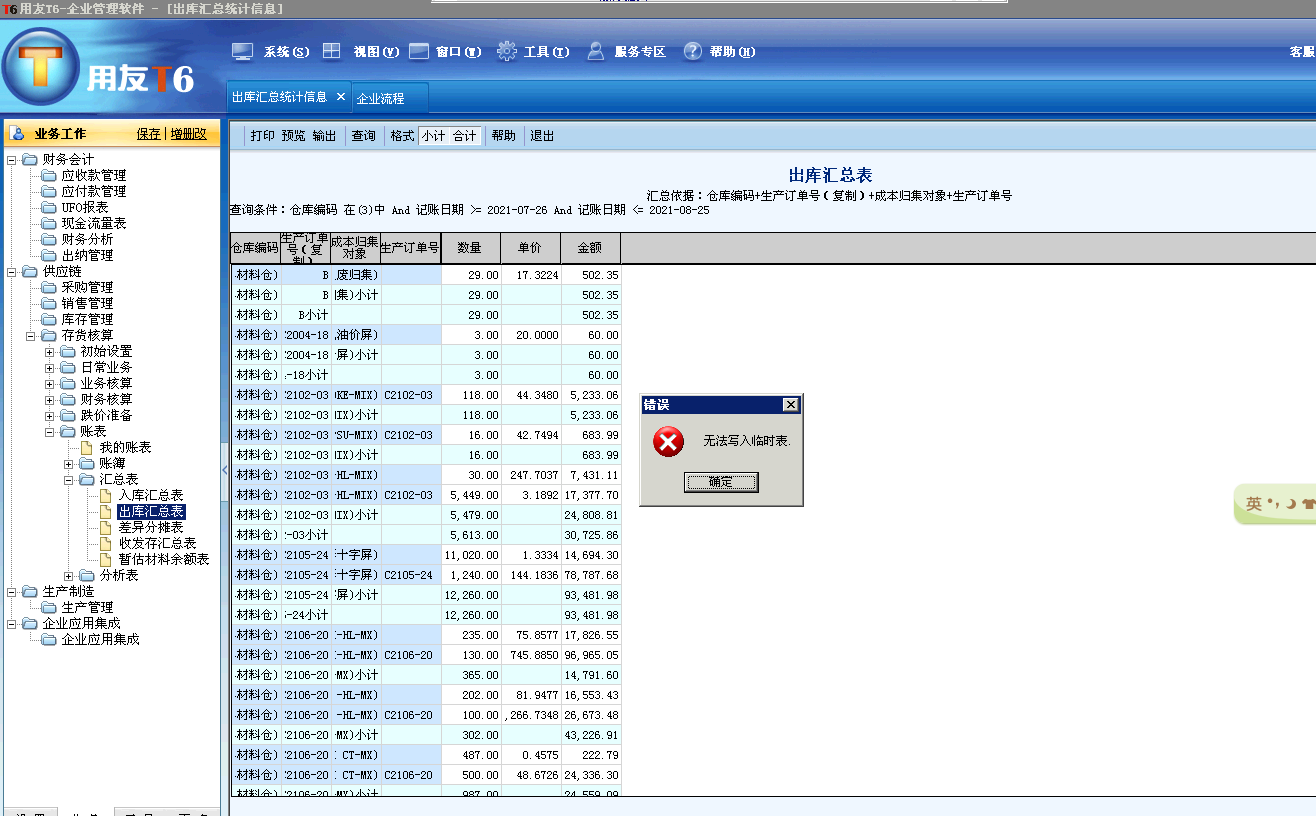1316x816 pixels.
Task: Select 库存管理 in the tree
Action: click(87, 319)
